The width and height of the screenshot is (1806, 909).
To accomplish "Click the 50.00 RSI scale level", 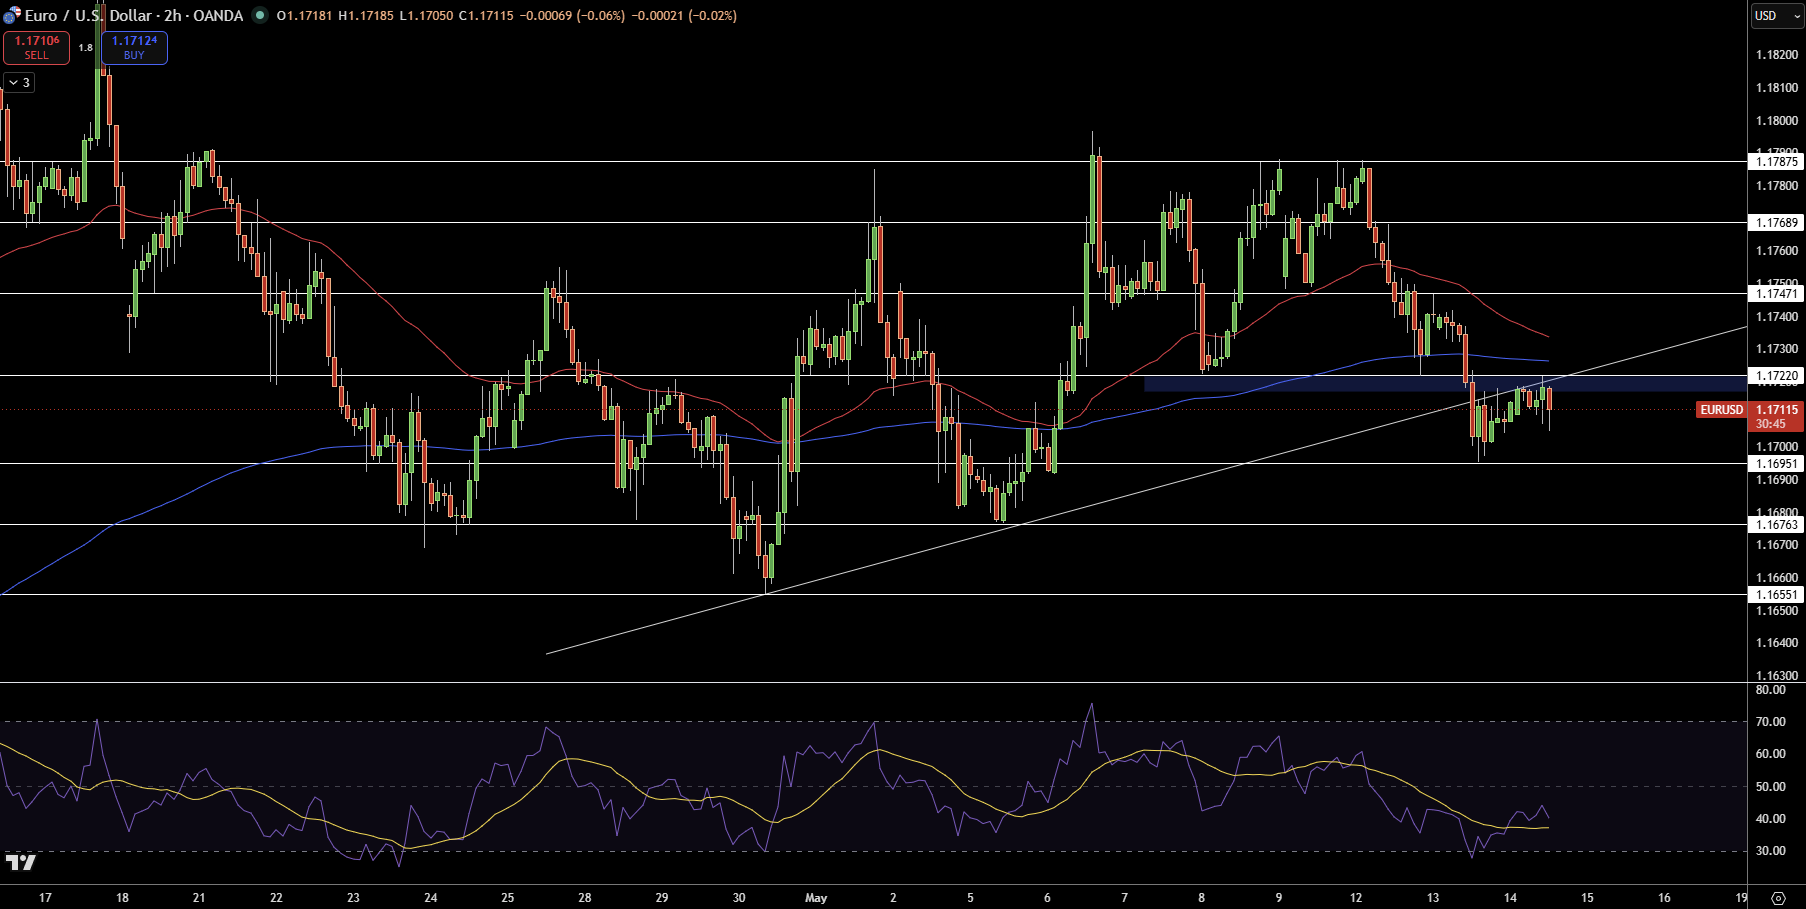I will coord(1771,787).
